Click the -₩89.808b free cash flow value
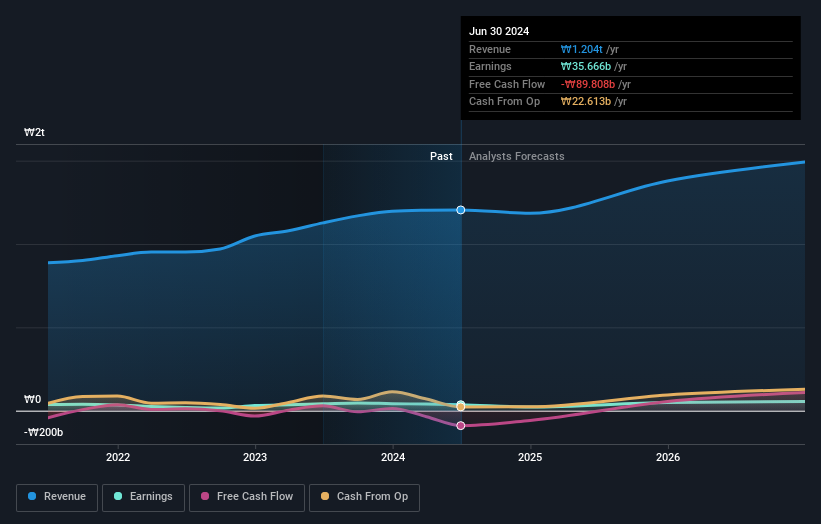821x524 pixels. [587, 84]
